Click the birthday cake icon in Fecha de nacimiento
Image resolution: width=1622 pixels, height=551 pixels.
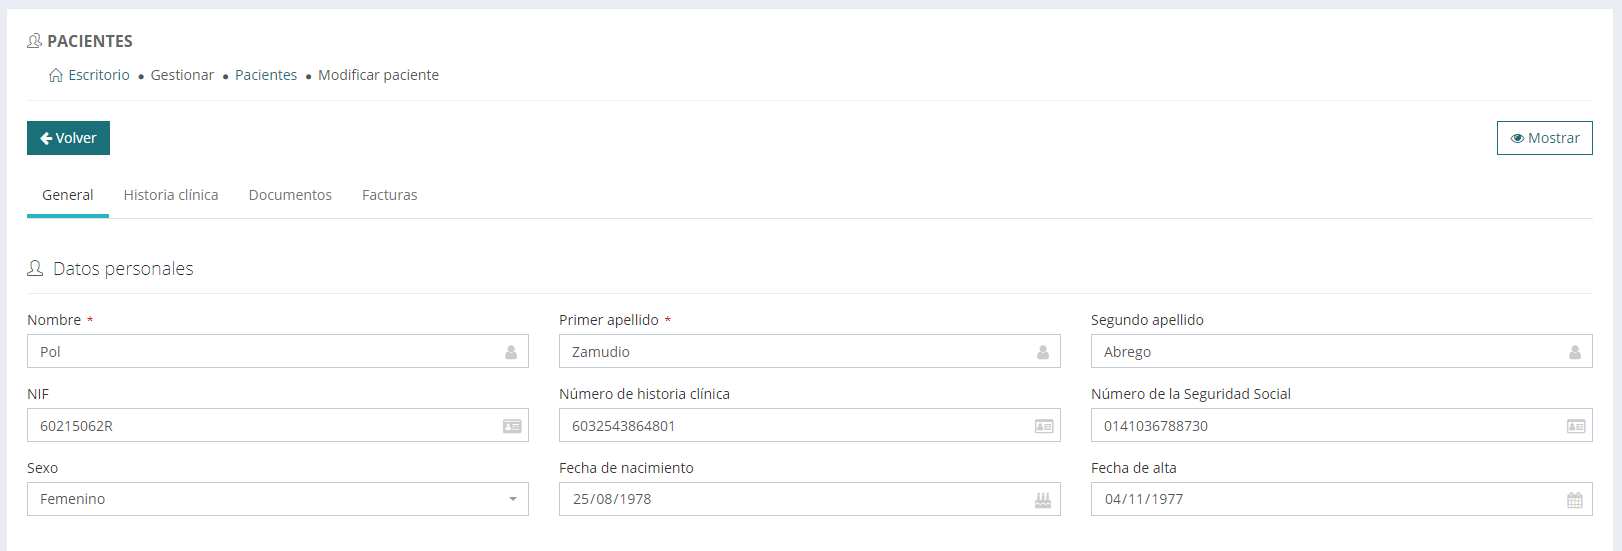[1043, 500]
